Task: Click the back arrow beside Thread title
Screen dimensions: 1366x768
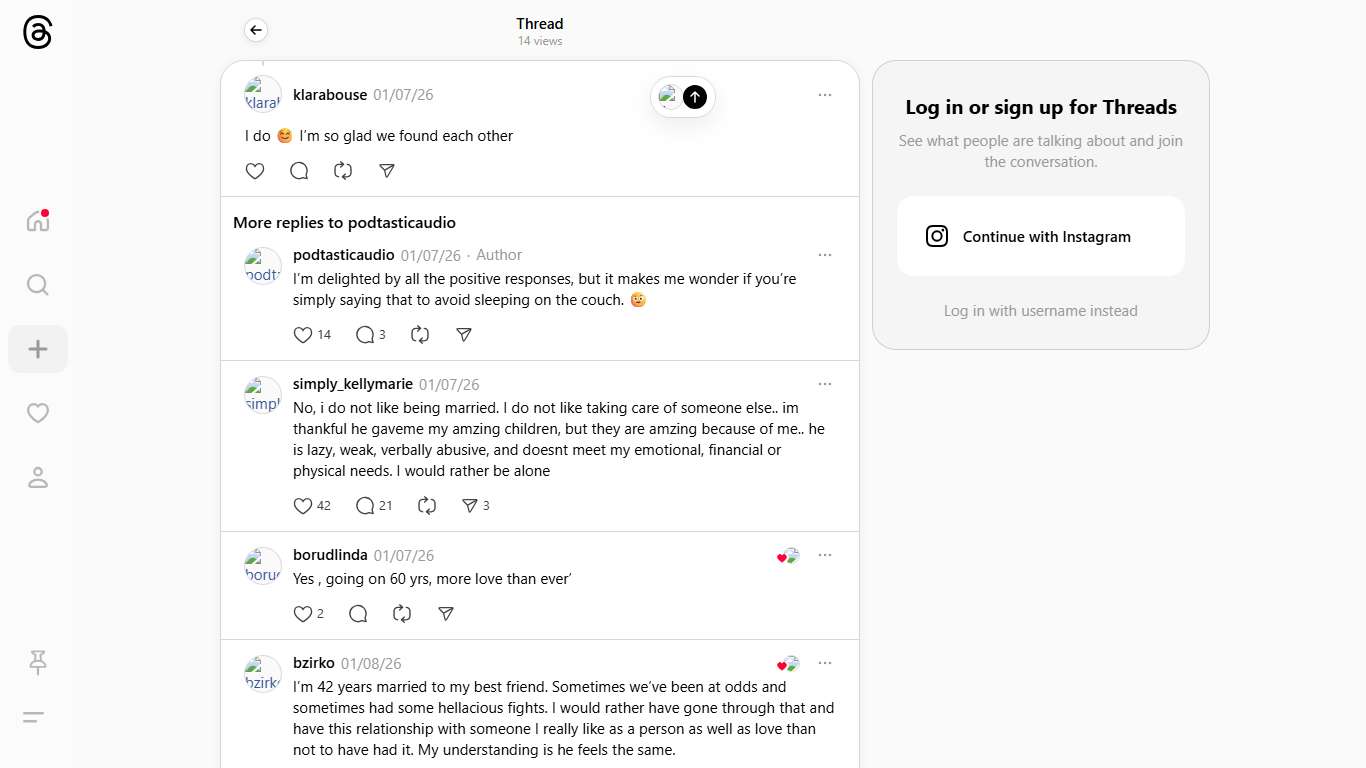Action: click(x=256, y=30)
